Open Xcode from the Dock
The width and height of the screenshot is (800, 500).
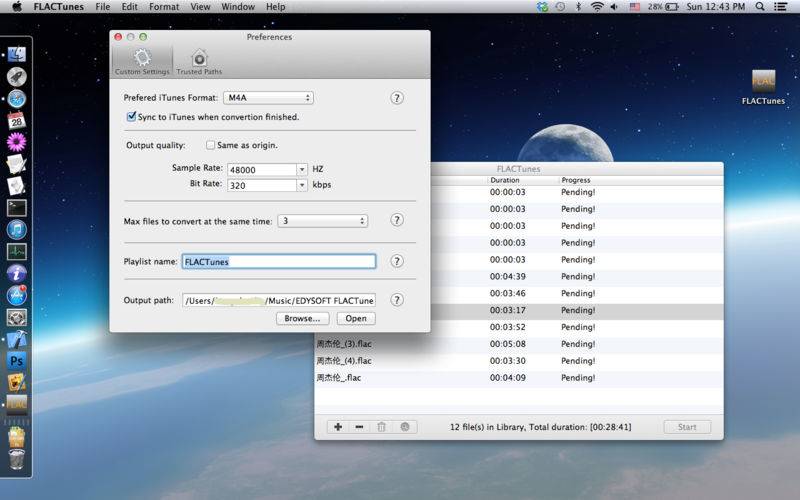coord(16,339)
